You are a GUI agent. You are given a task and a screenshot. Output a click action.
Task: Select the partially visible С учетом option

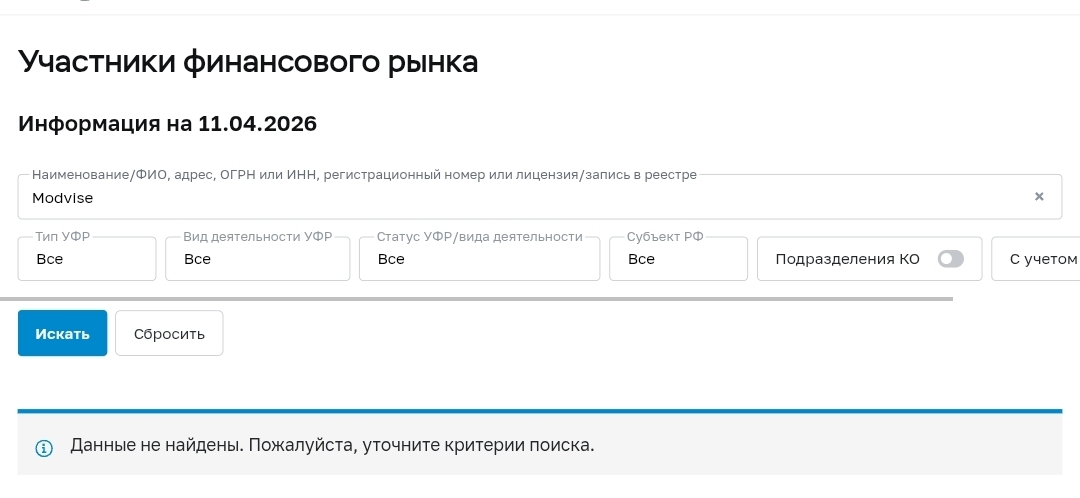point(1042,259)
